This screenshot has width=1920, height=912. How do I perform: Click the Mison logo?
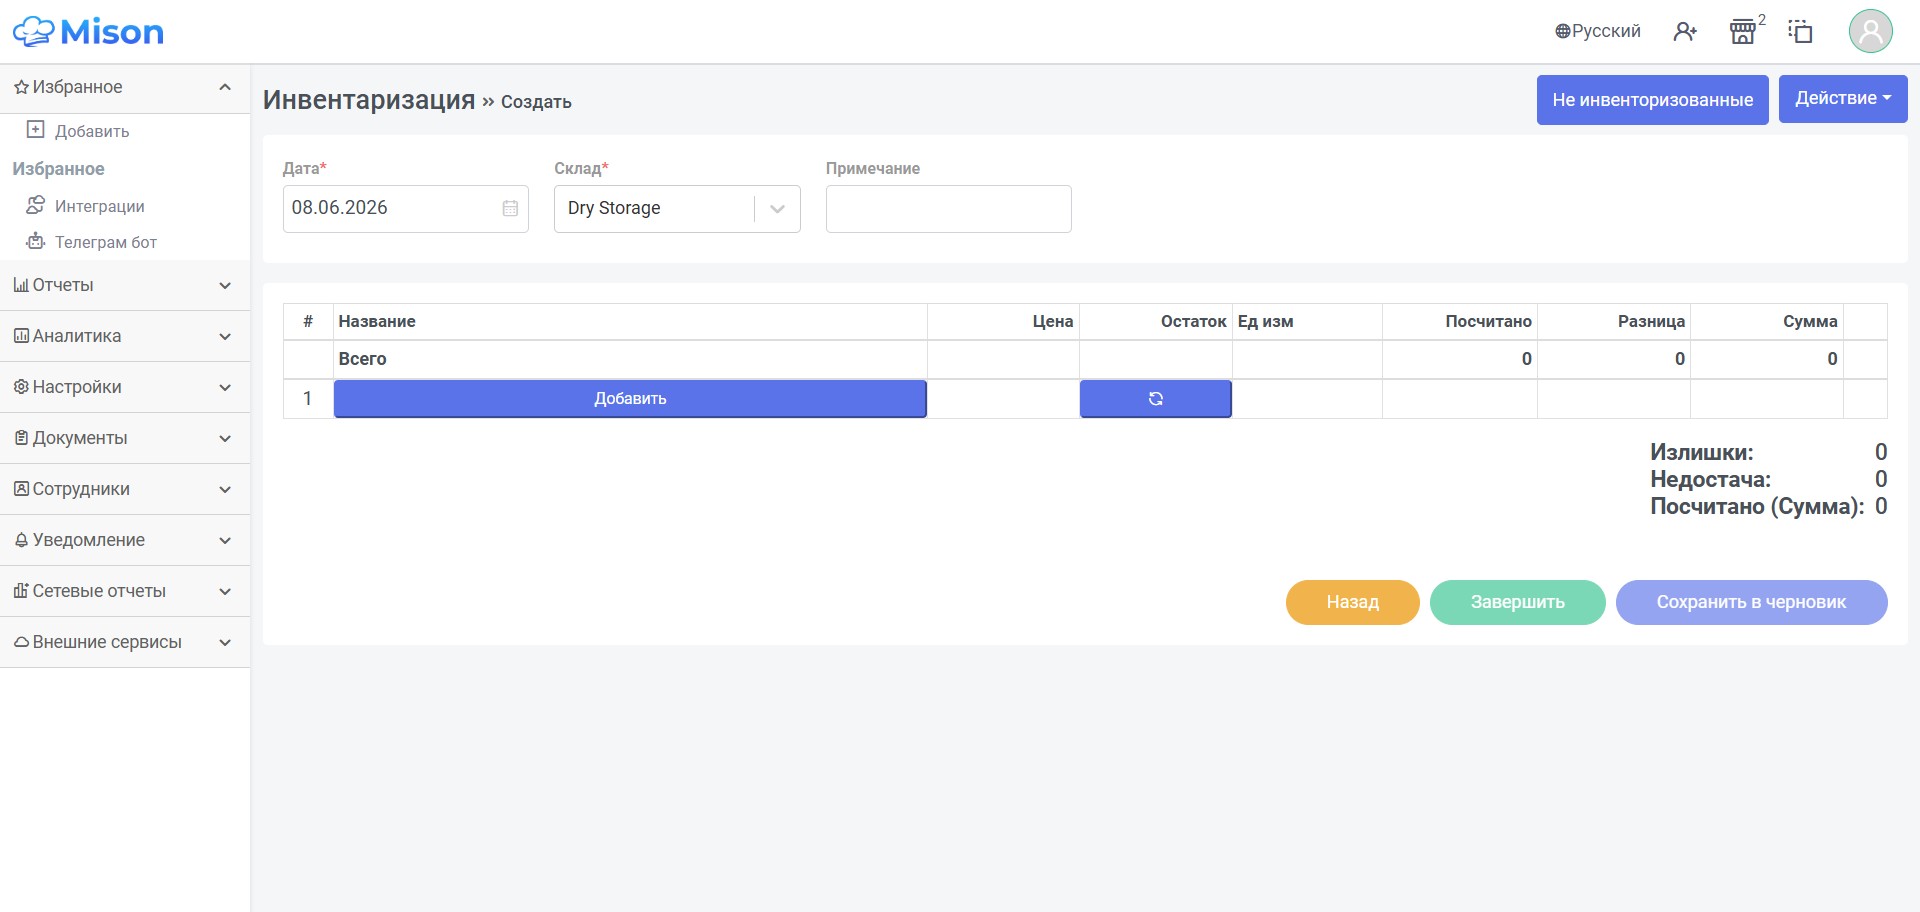[88, 32]
